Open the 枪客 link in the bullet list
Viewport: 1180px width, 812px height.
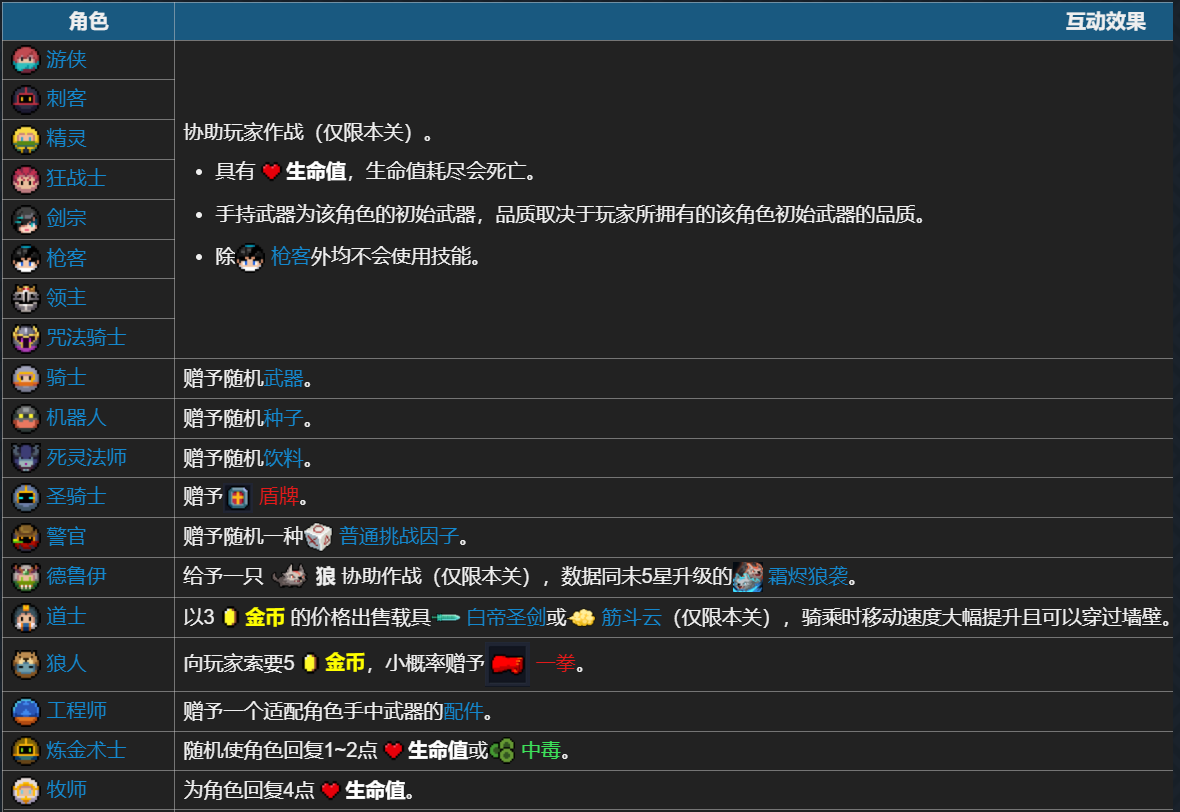coord(290,256)
